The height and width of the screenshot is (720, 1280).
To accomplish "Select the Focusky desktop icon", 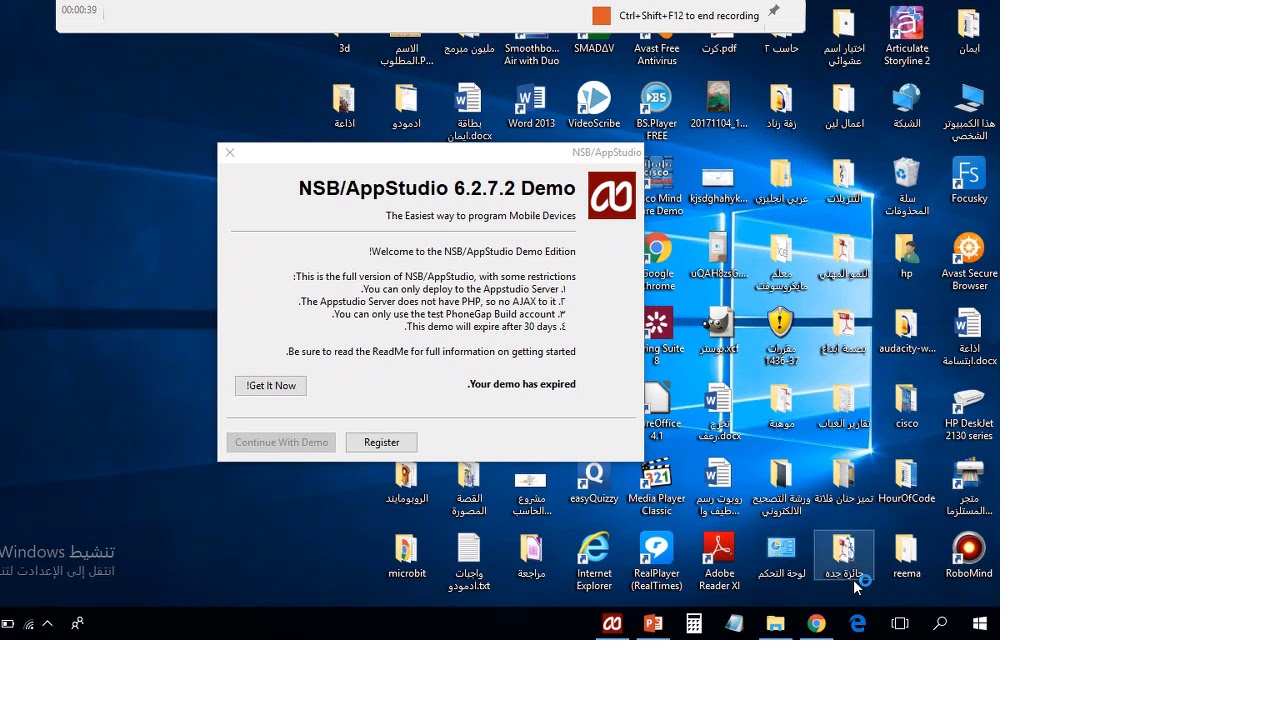I will 969,181.
